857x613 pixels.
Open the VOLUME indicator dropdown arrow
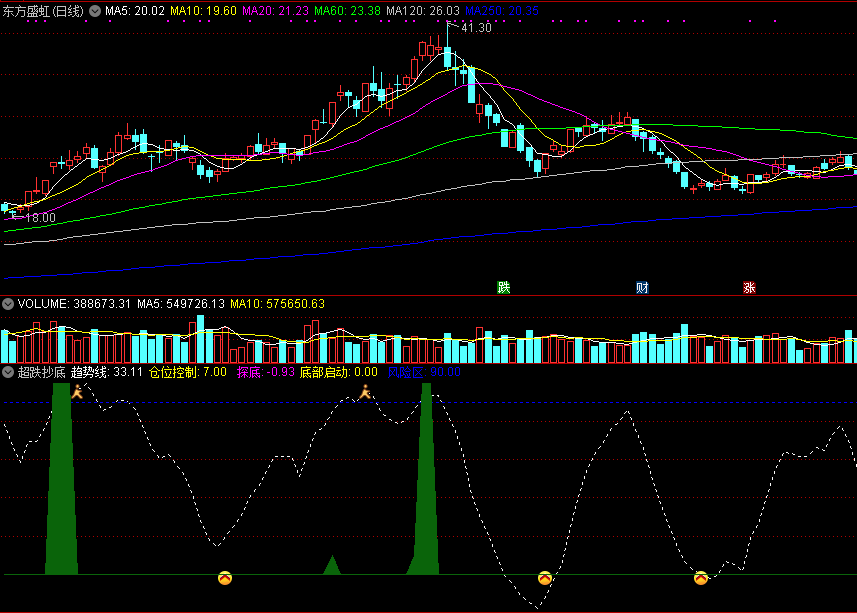click(x=8, y=304)
